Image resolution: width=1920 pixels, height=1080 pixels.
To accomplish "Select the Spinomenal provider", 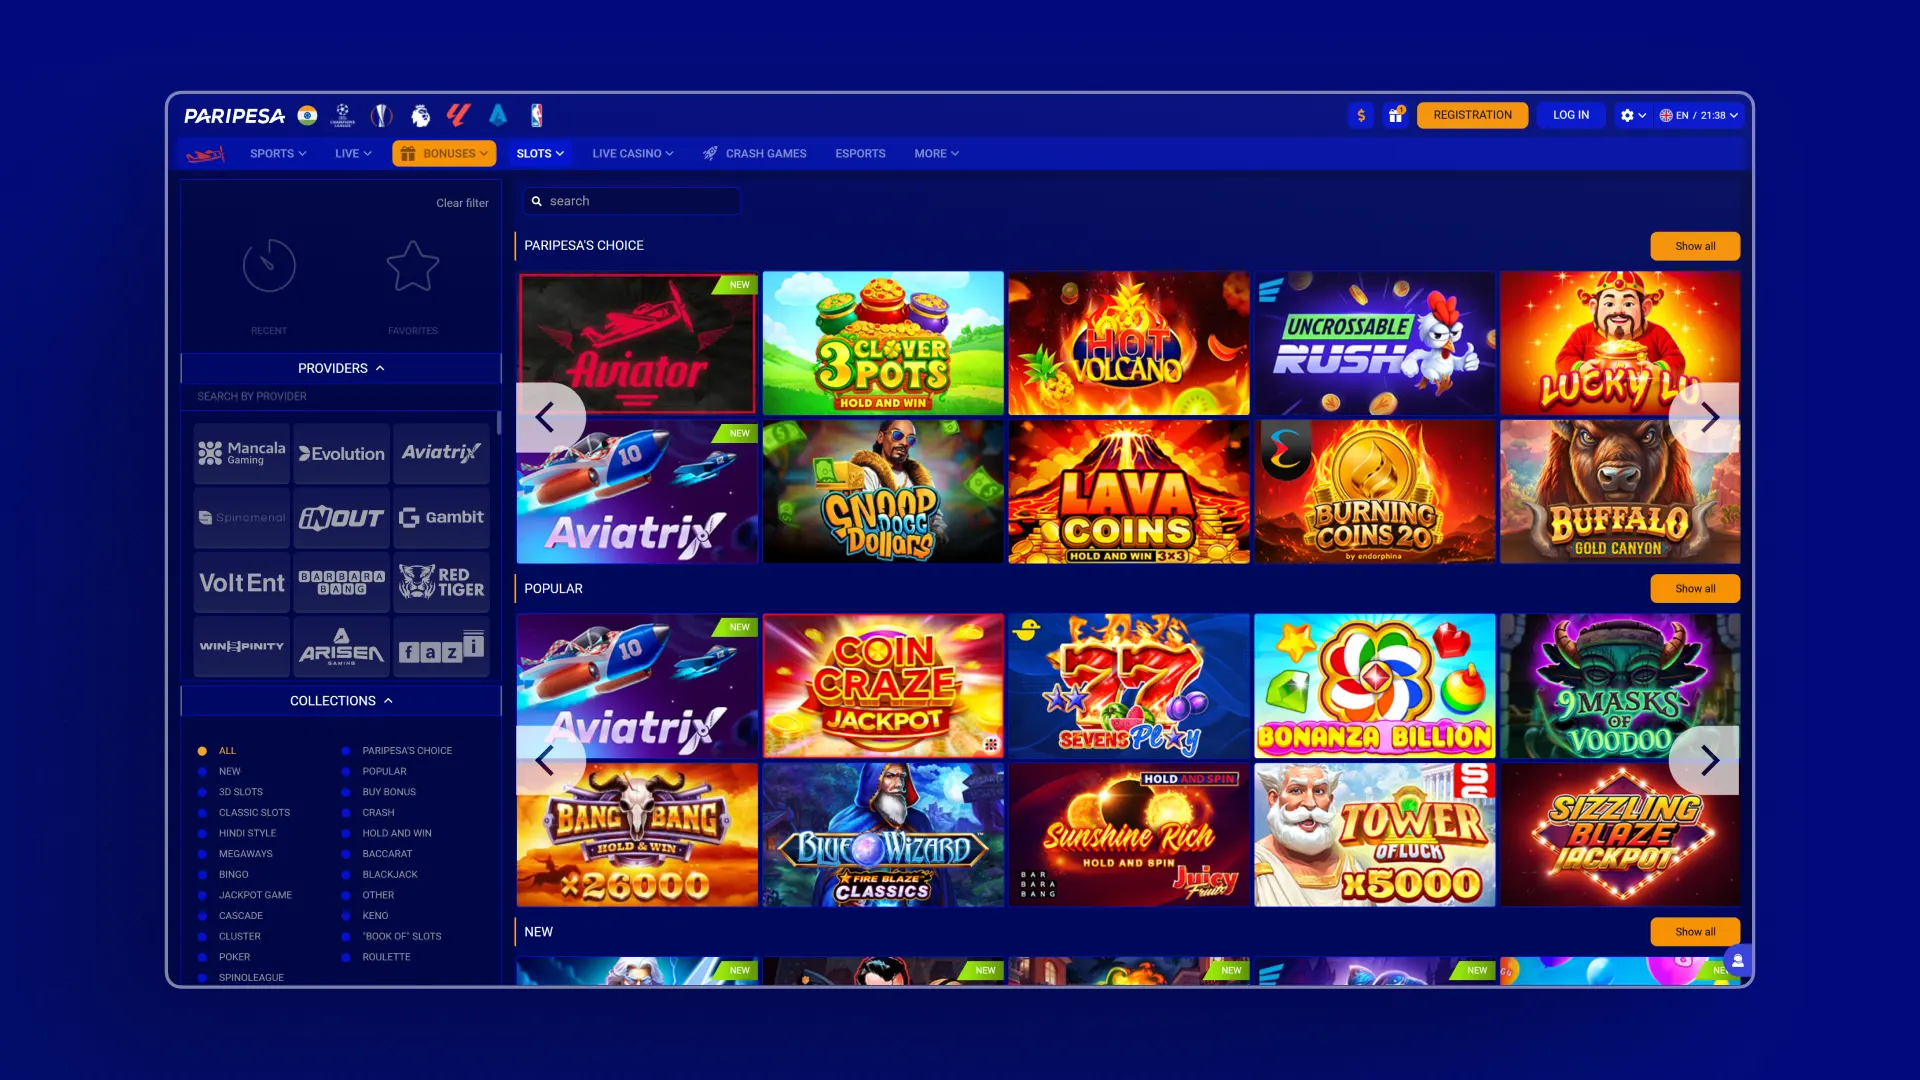I will (242, 518).
